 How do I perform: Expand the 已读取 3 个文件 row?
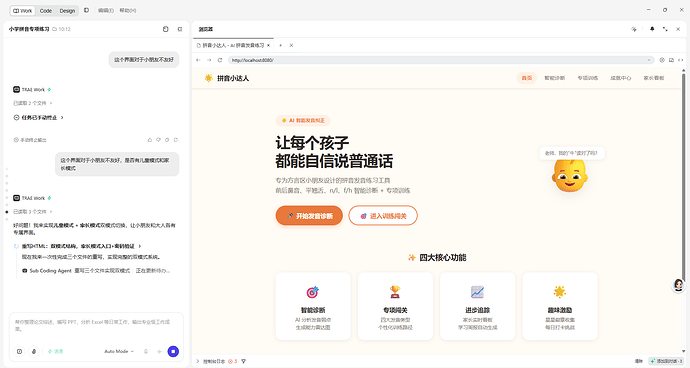coord(33,212)
